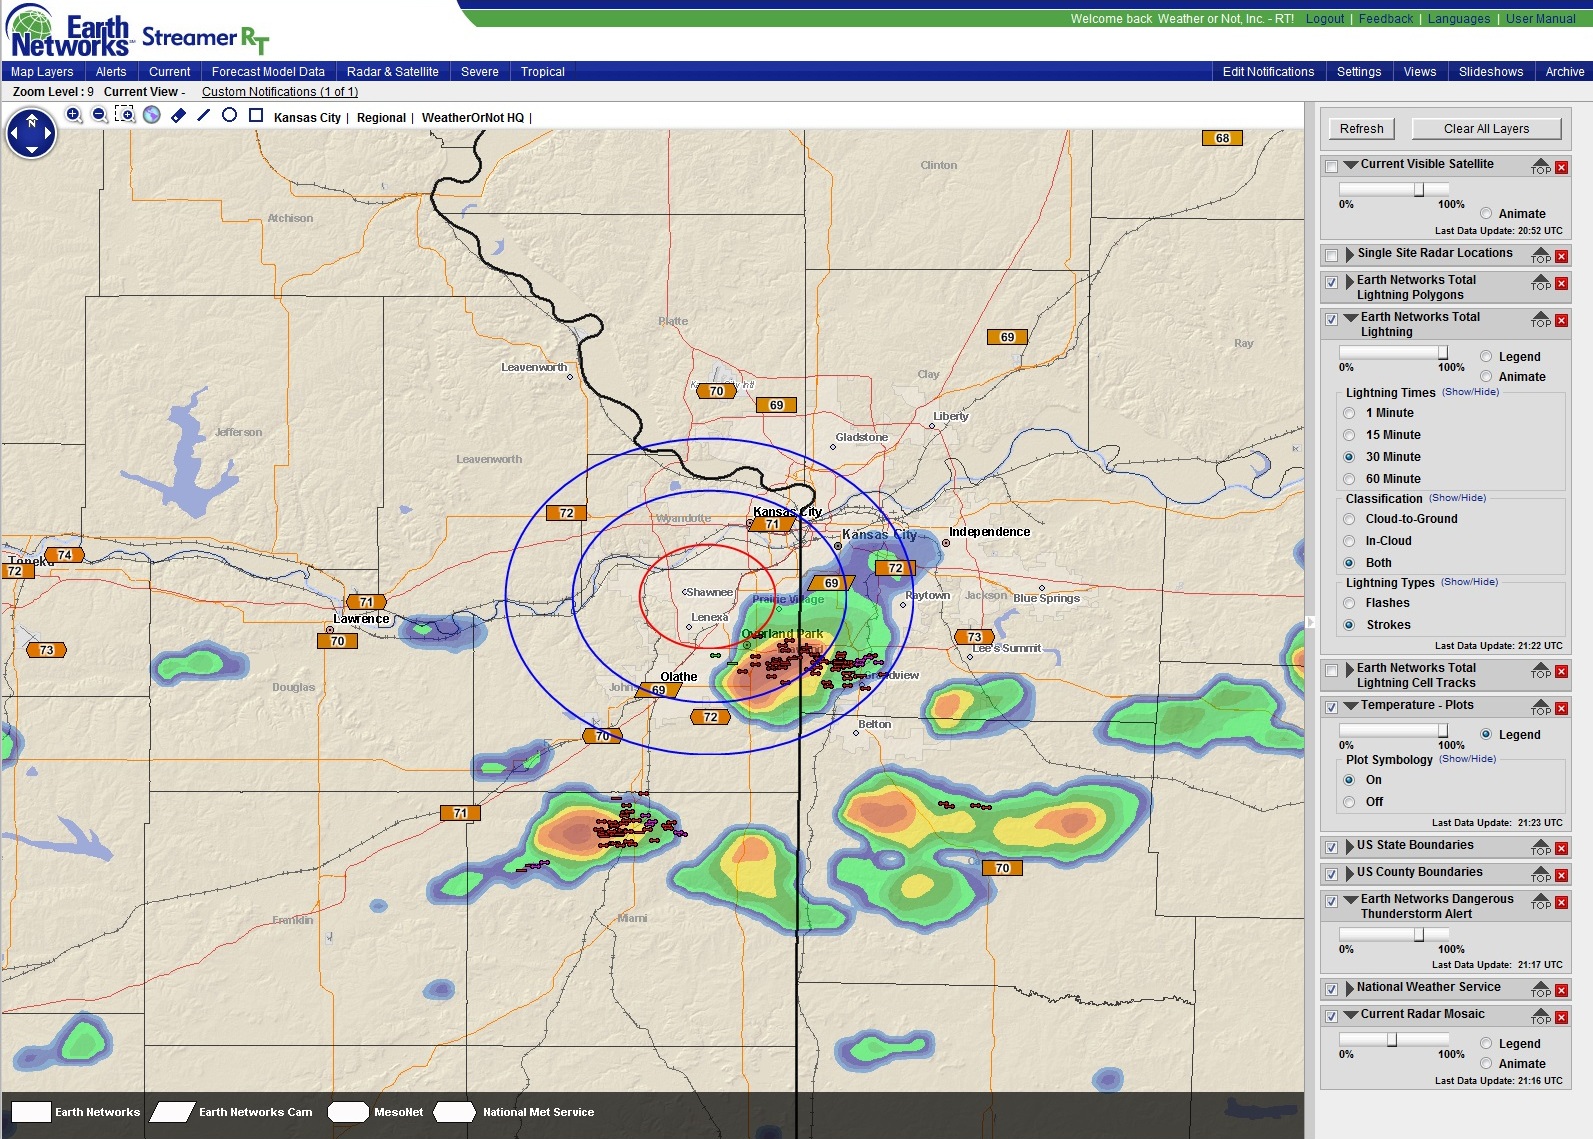Select the 60 Minute lightning time
Viewport: 1593px width, 1139px height.
pos(1349,479)
